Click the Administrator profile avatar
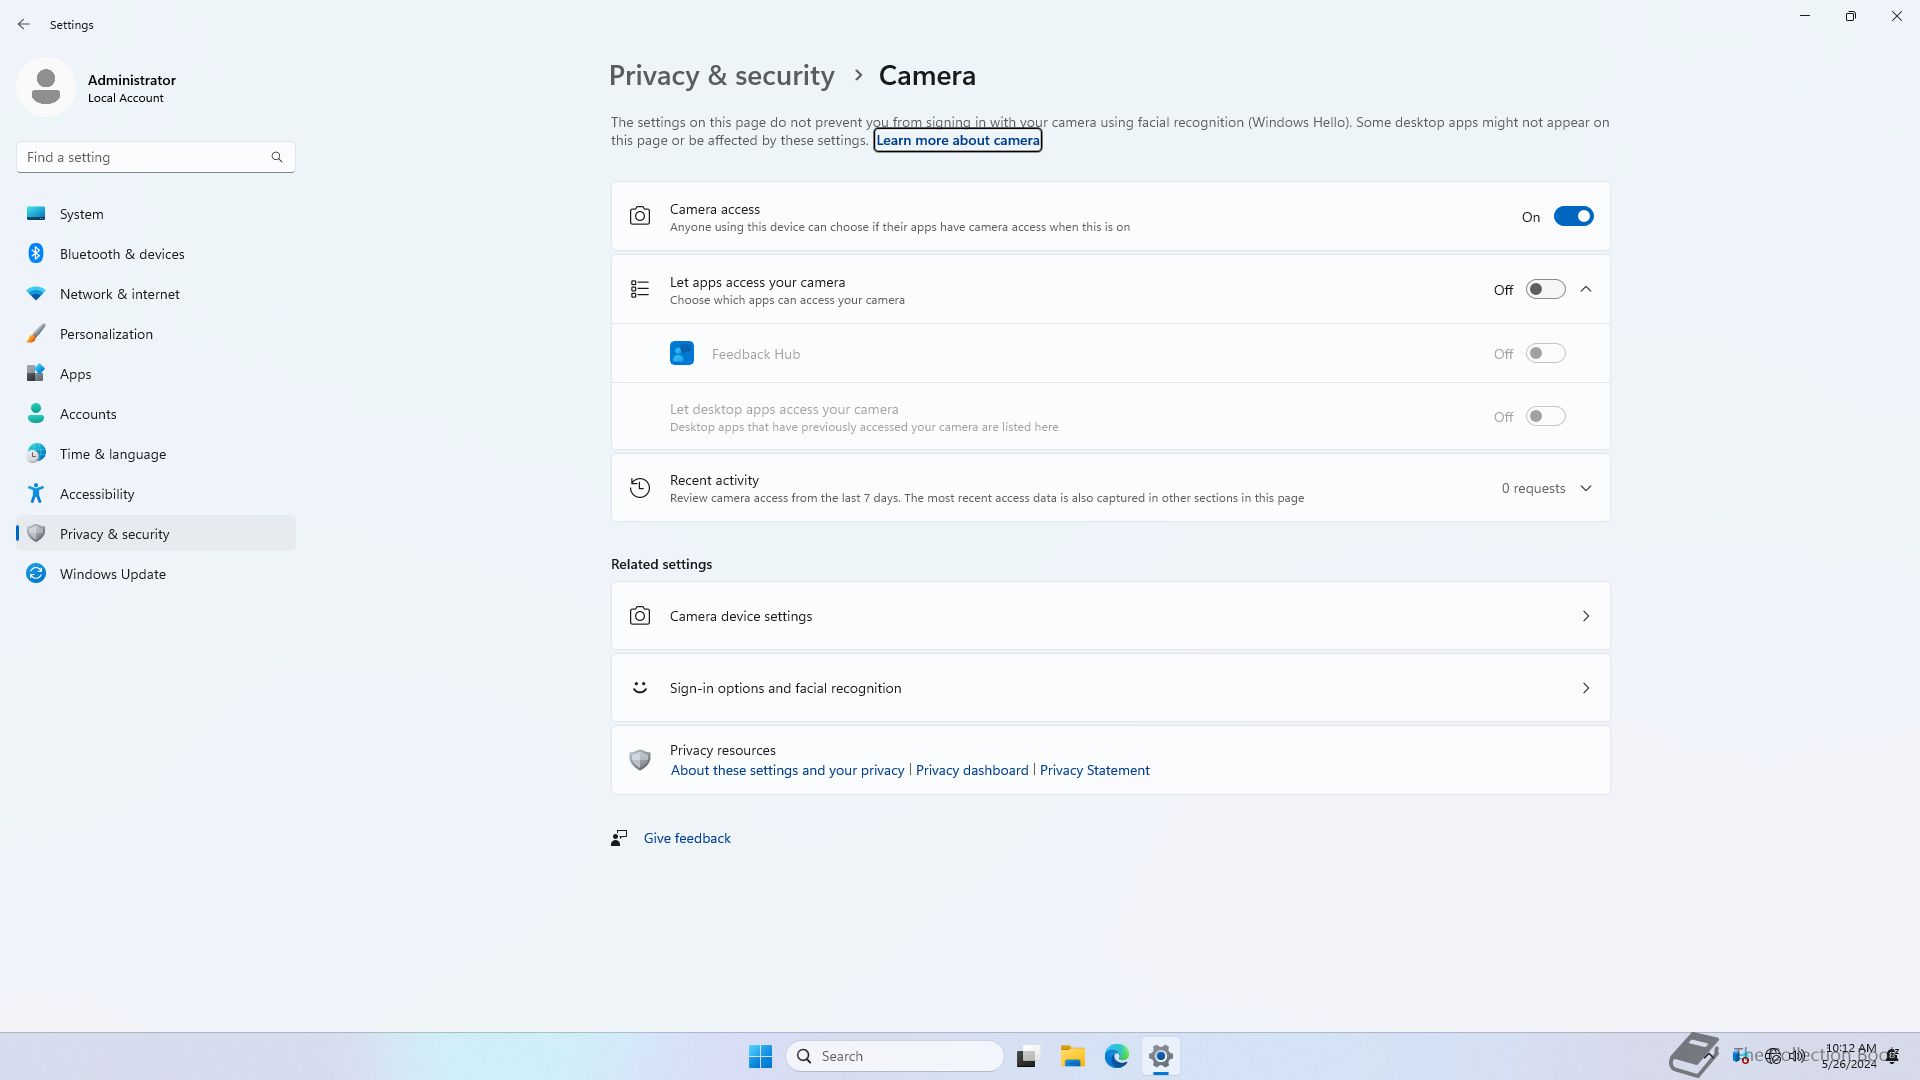Screen dimensions: 1920x1080 [x=46, y=88]
